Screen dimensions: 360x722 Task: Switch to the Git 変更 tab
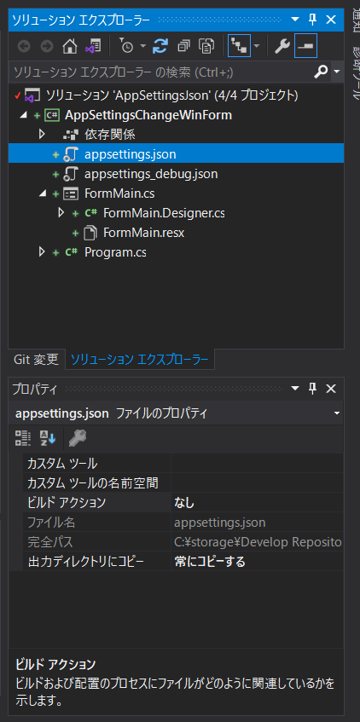(36, 359)
